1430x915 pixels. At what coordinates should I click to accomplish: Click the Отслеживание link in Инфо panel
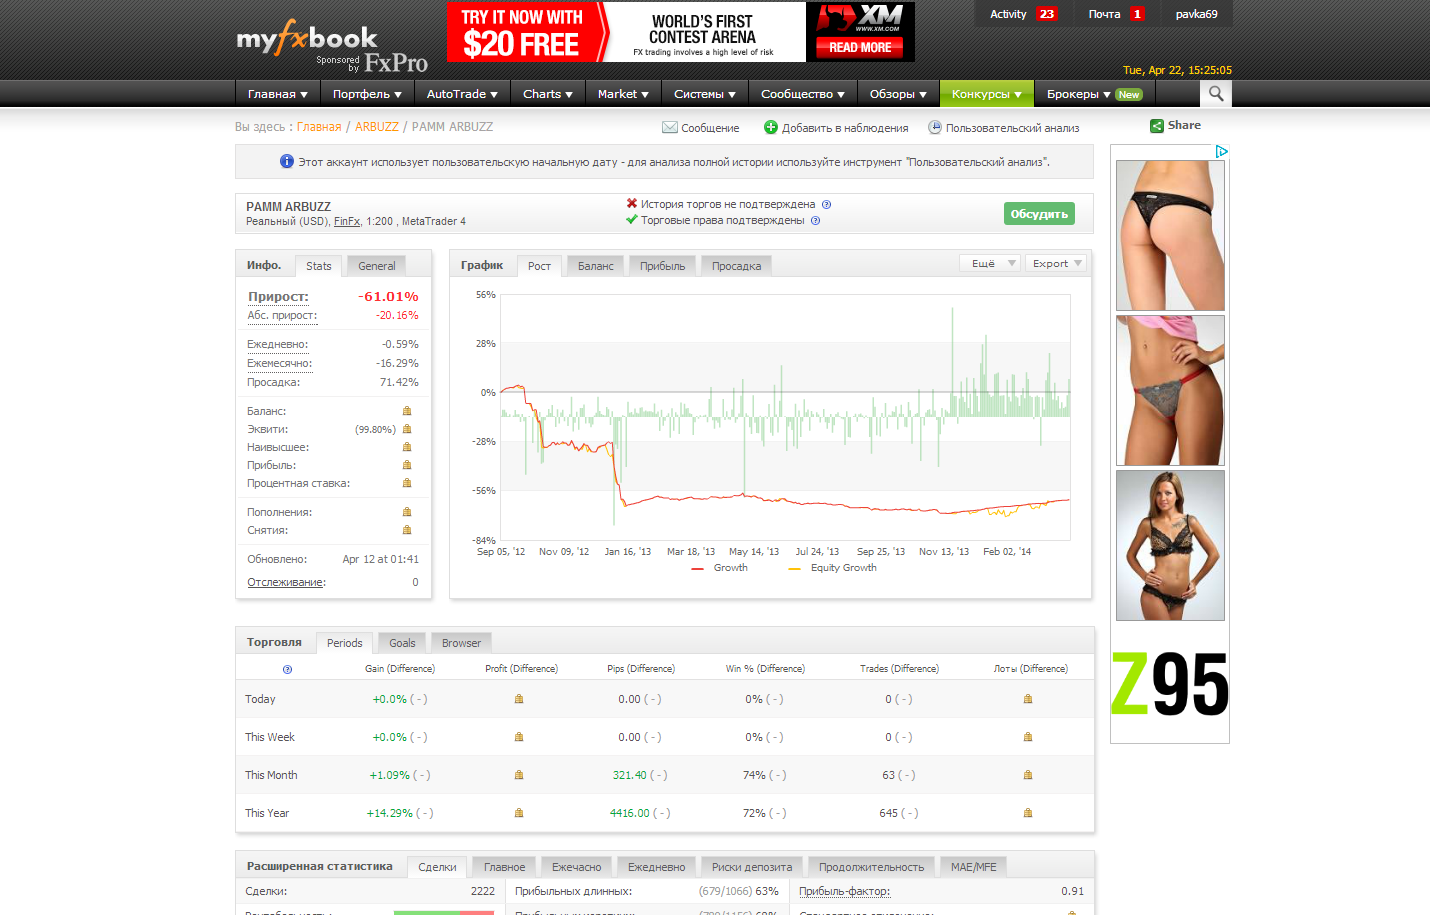coord(286,582)
